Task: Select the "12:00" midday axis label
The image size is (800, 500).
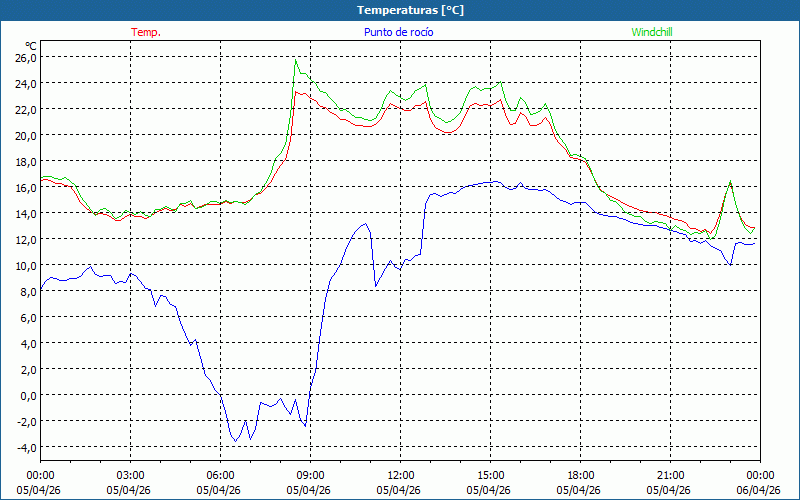Action: pyautogui.click(x=400, y=475)
